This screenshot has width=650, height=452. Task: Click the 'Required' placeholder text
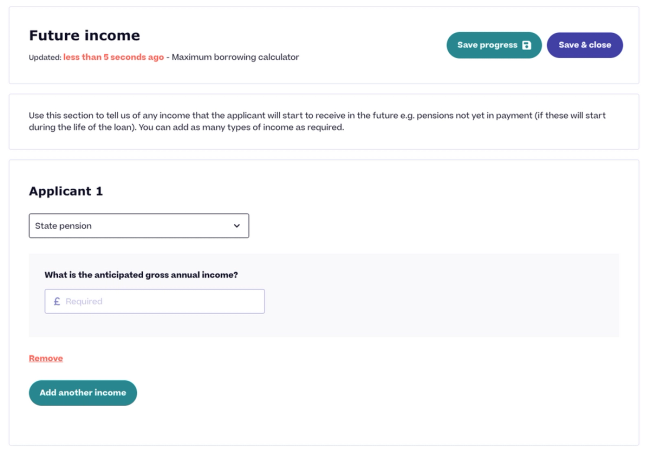84,301
